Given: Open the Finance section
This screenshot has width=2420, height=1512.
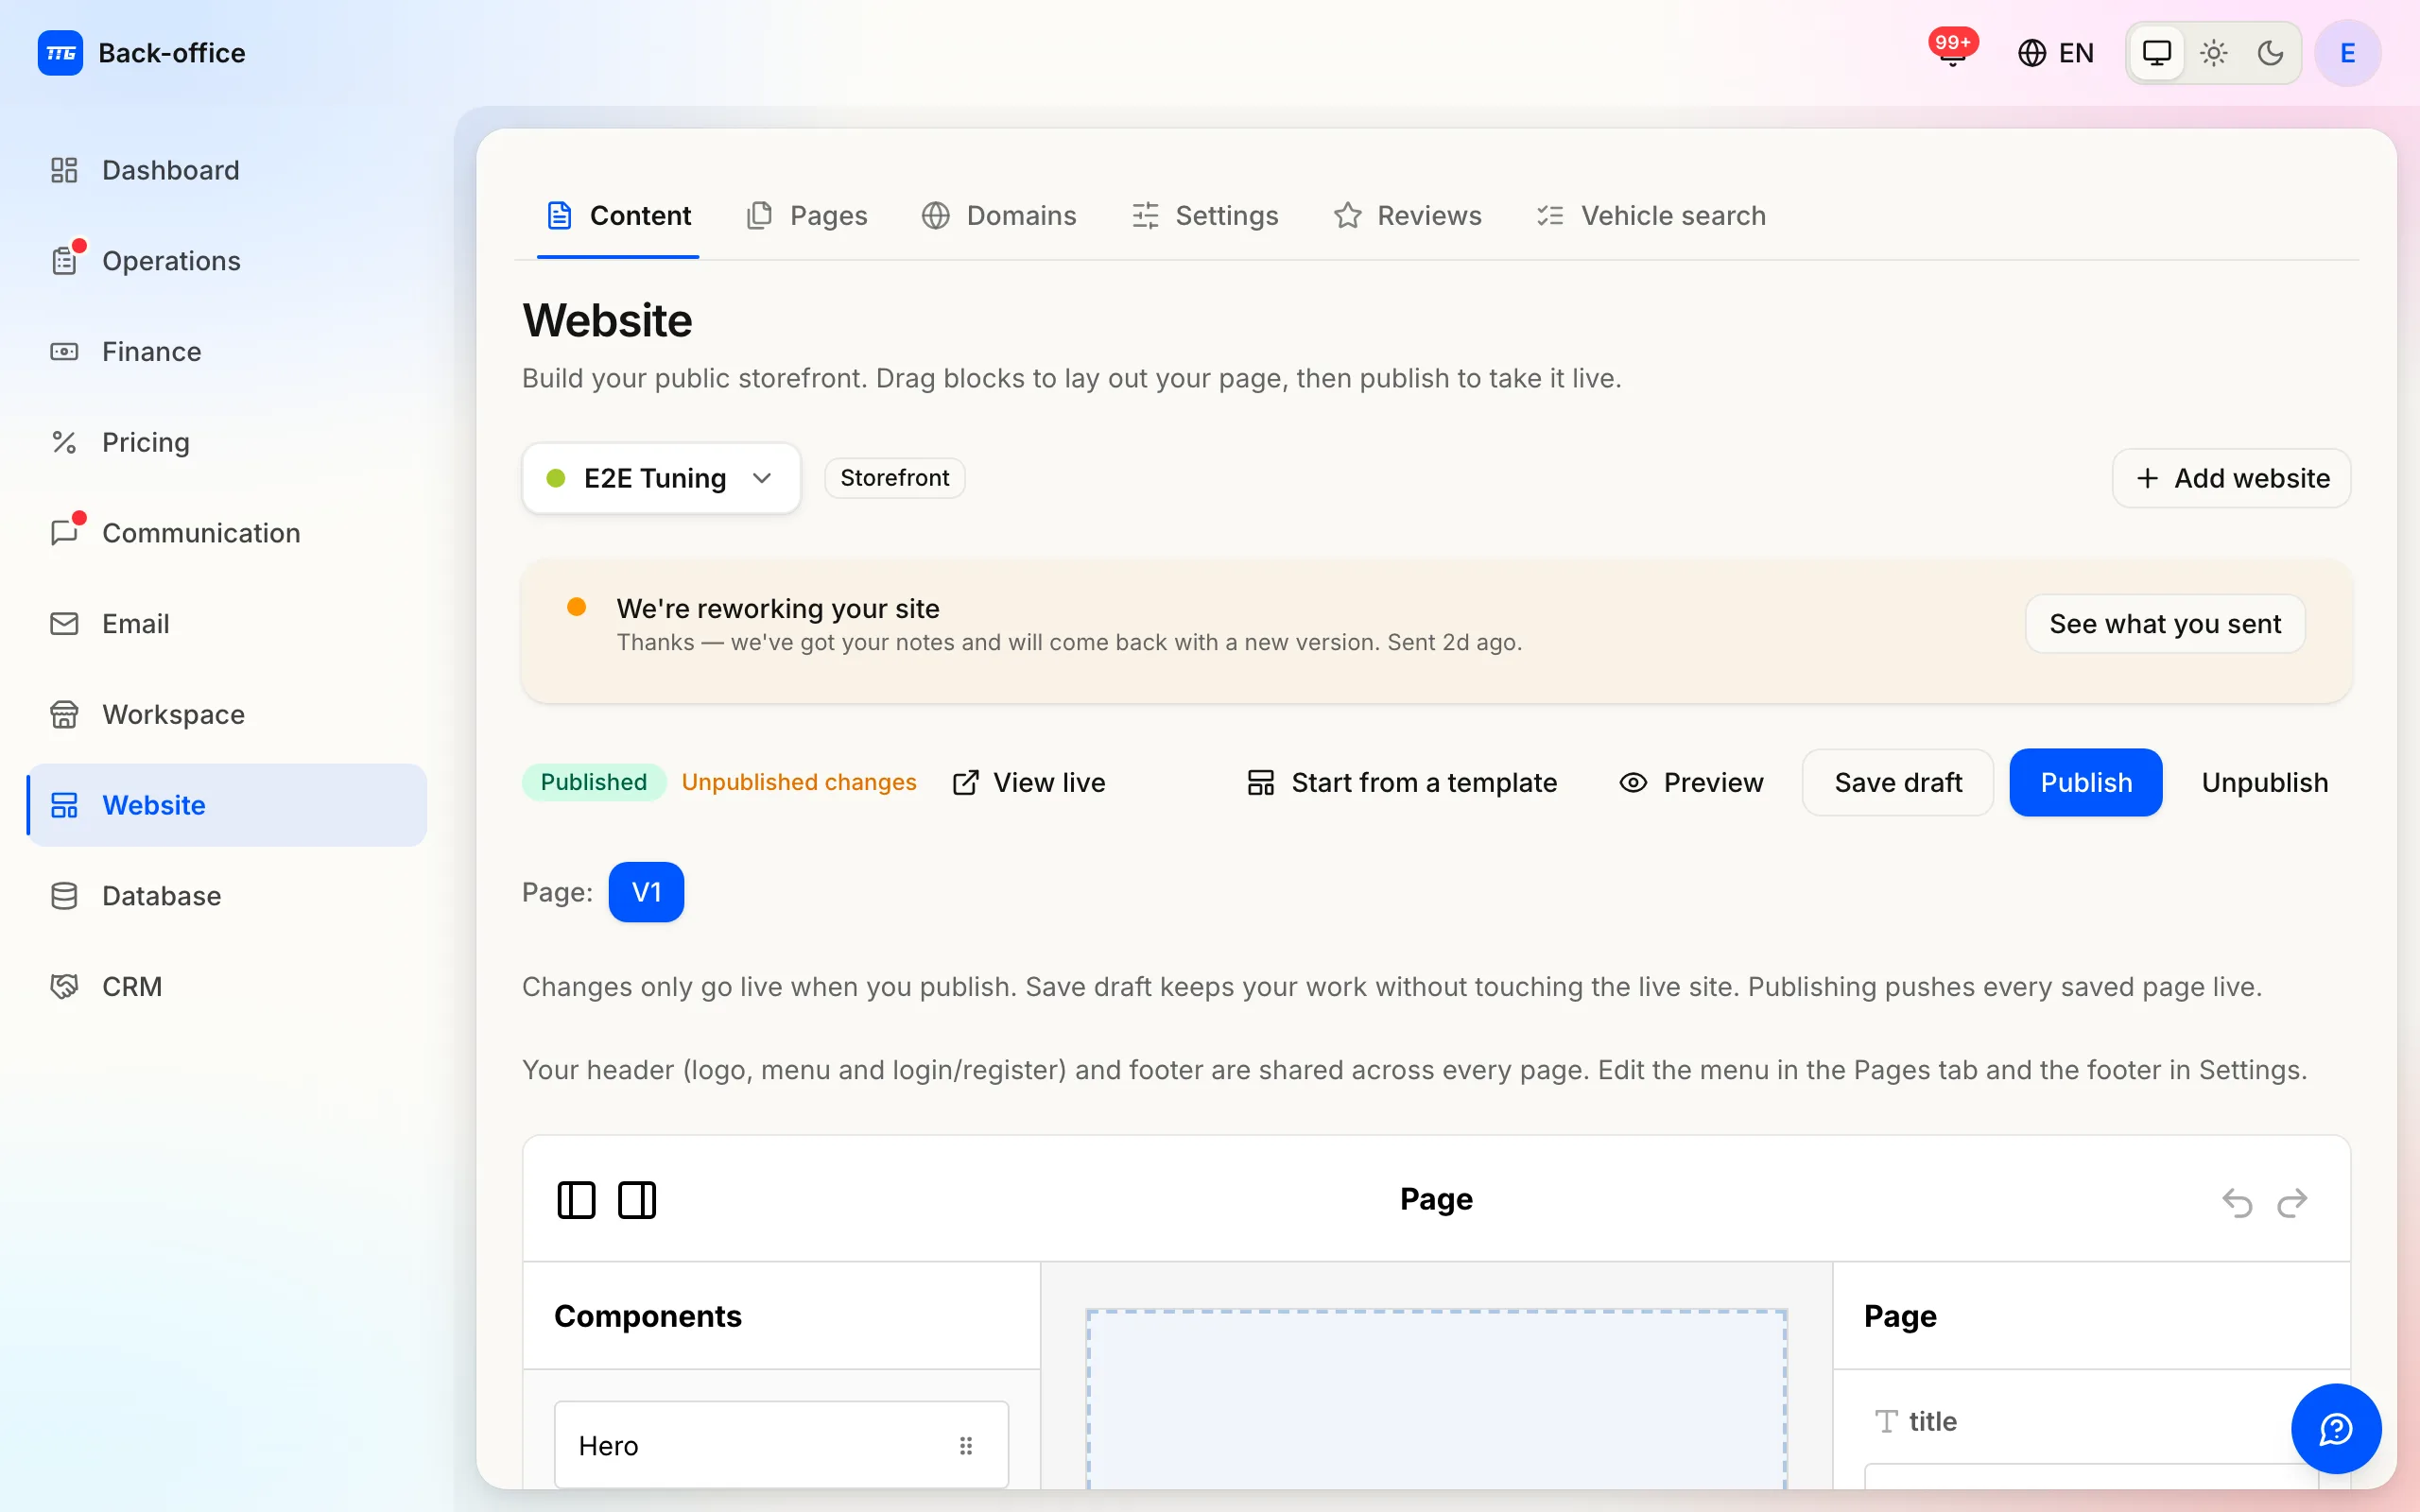Looking at the screenshot, I should point(227,352).
